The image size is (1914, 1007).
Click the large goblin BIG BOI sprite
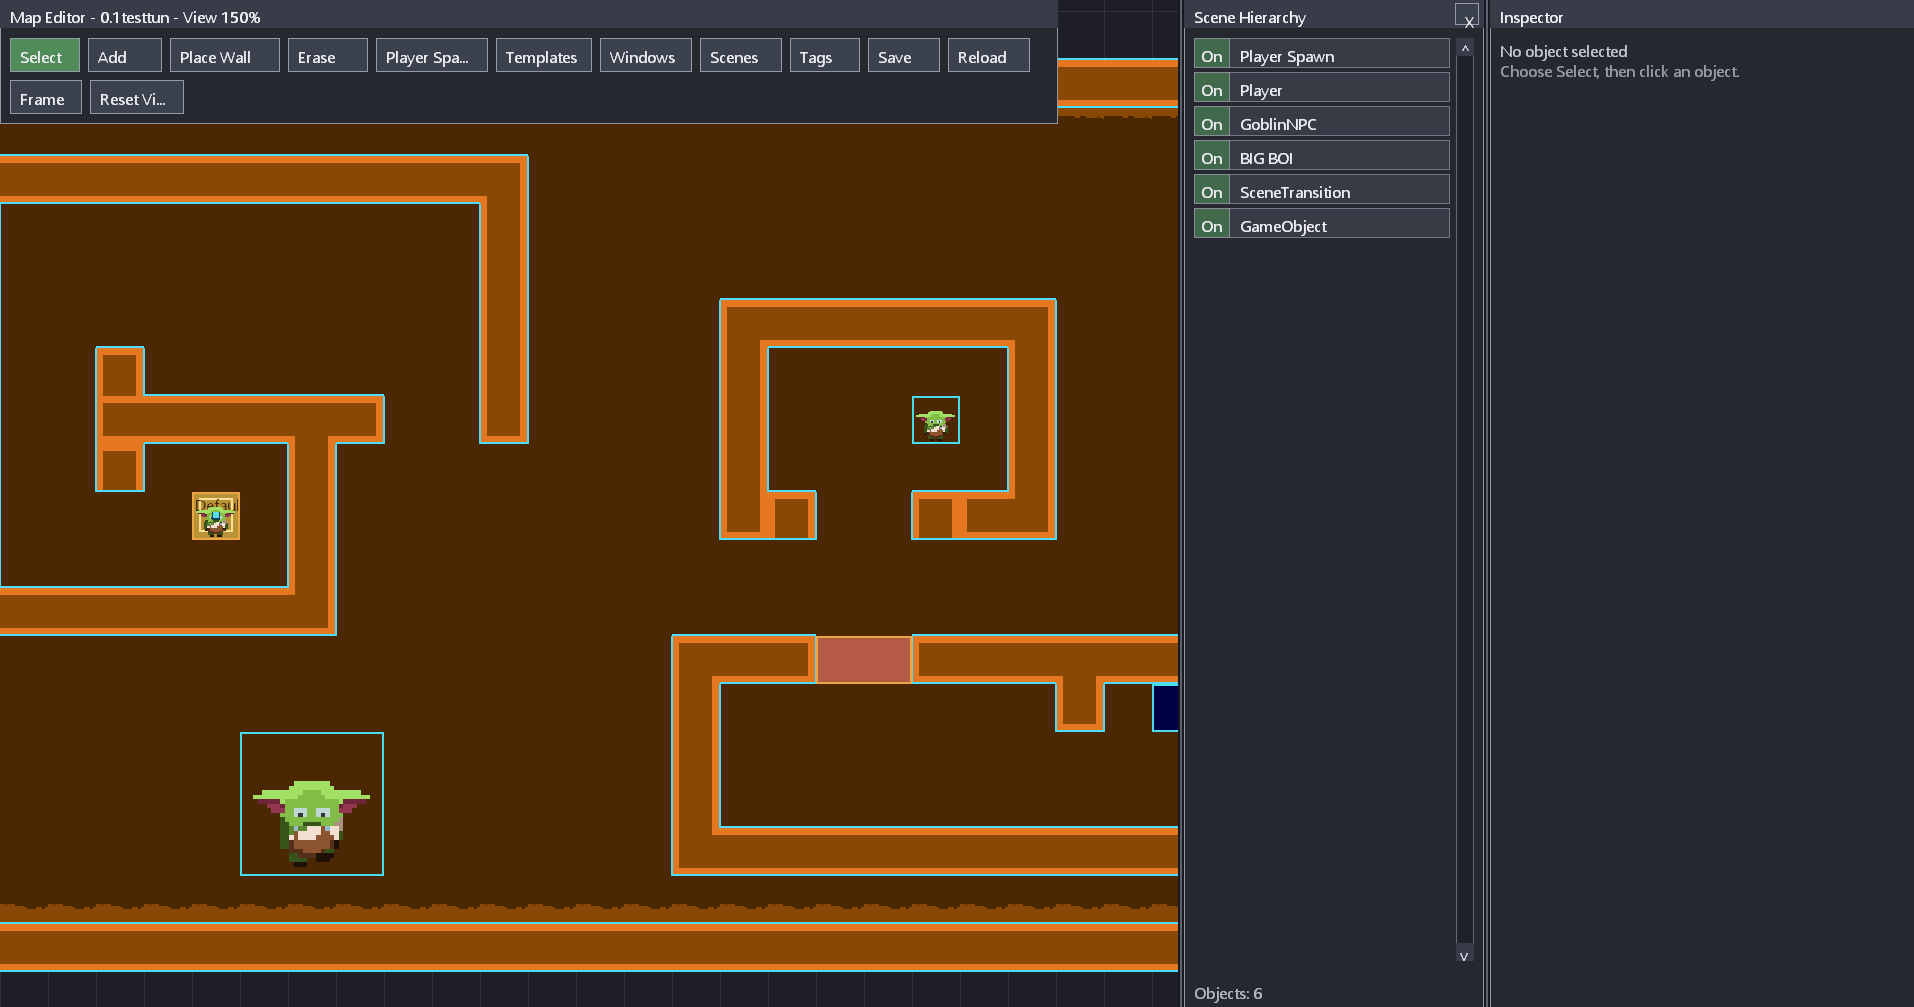[x=312, y=804]
